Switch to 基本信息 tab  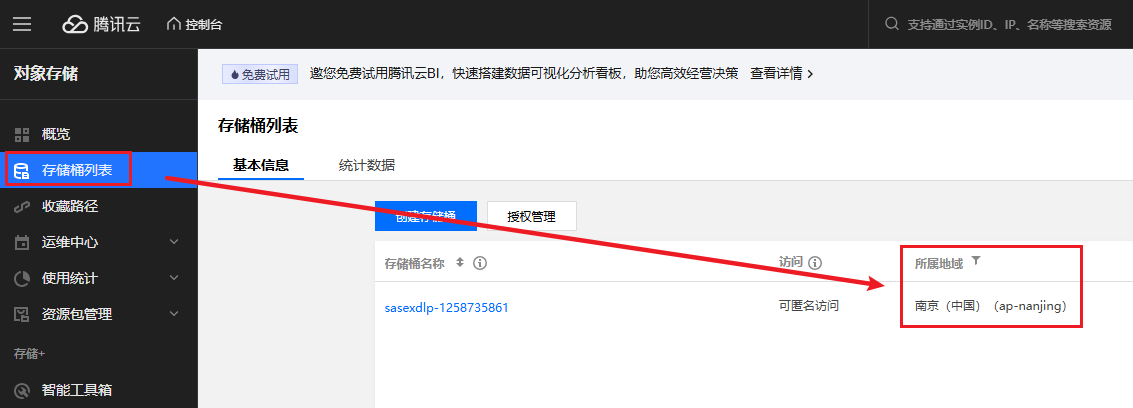[x=261, y=165]
